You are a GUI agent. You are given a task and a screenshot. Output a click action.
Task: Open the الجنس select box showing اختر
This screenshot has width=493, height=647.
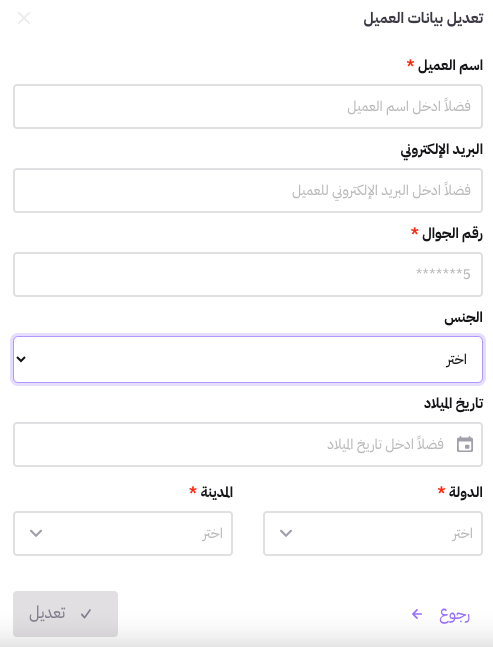[x=248, y=359]
